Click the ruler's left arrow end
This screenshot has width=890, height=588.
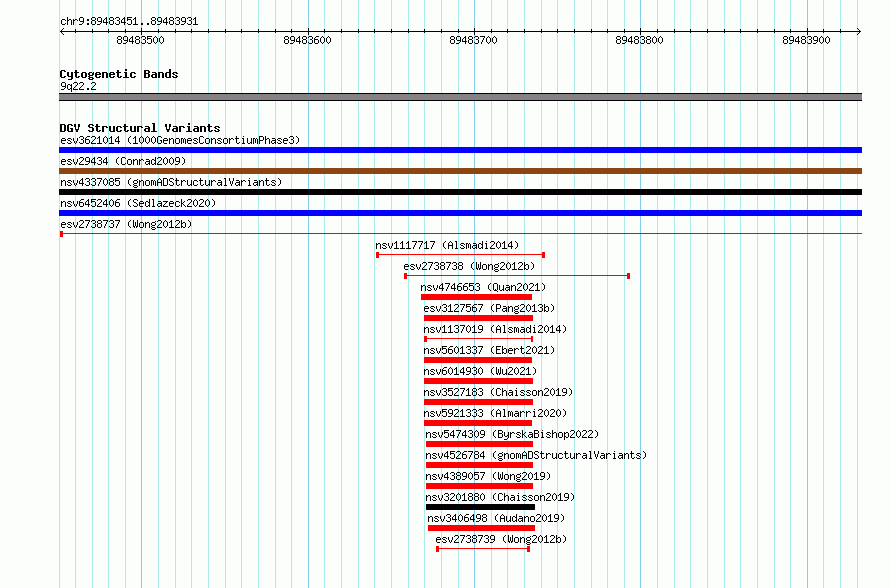(62, 31)
